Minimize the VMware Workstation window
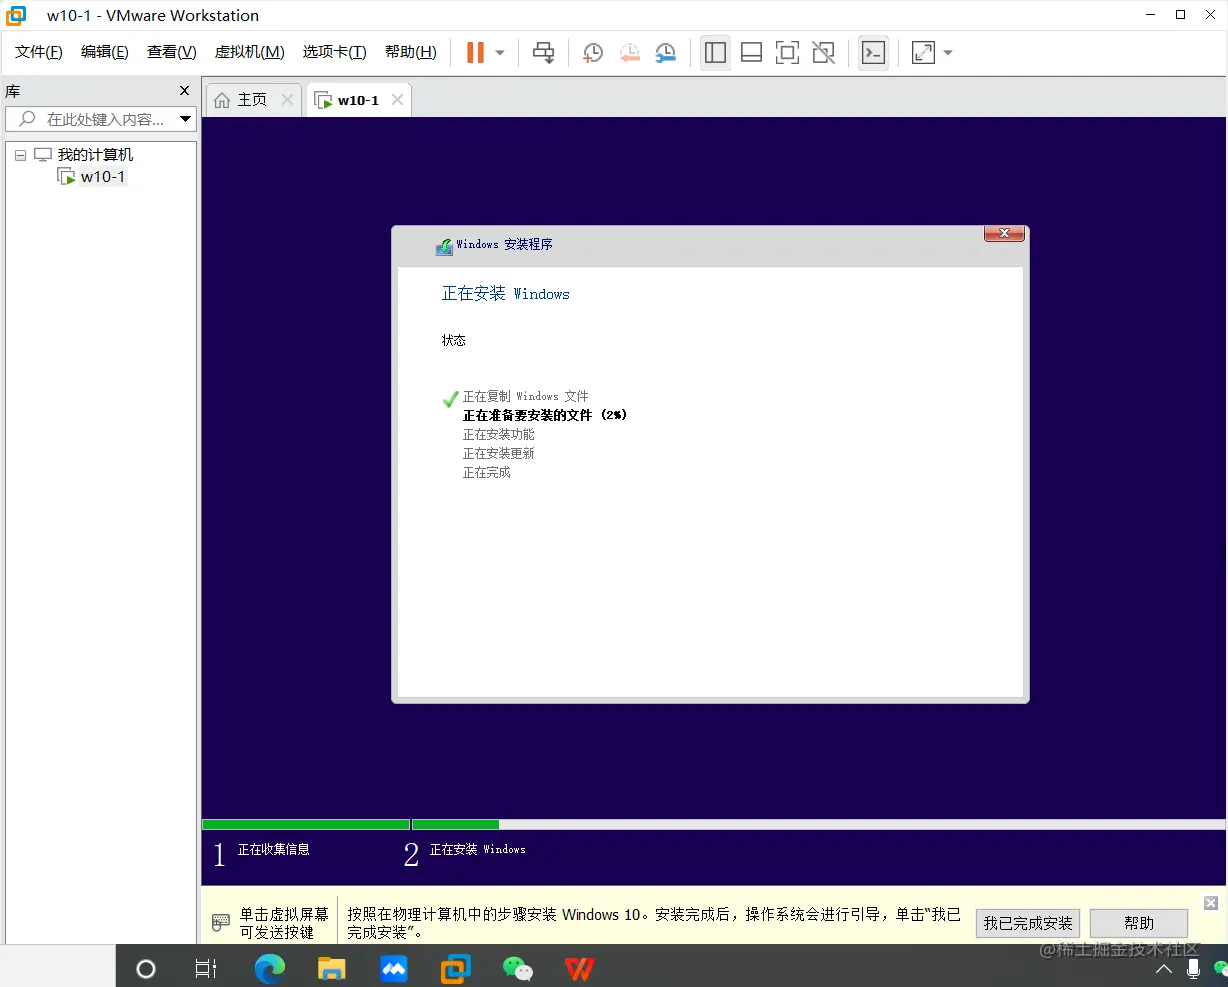Viewport: 1228px width, 987px height. 1152,15
